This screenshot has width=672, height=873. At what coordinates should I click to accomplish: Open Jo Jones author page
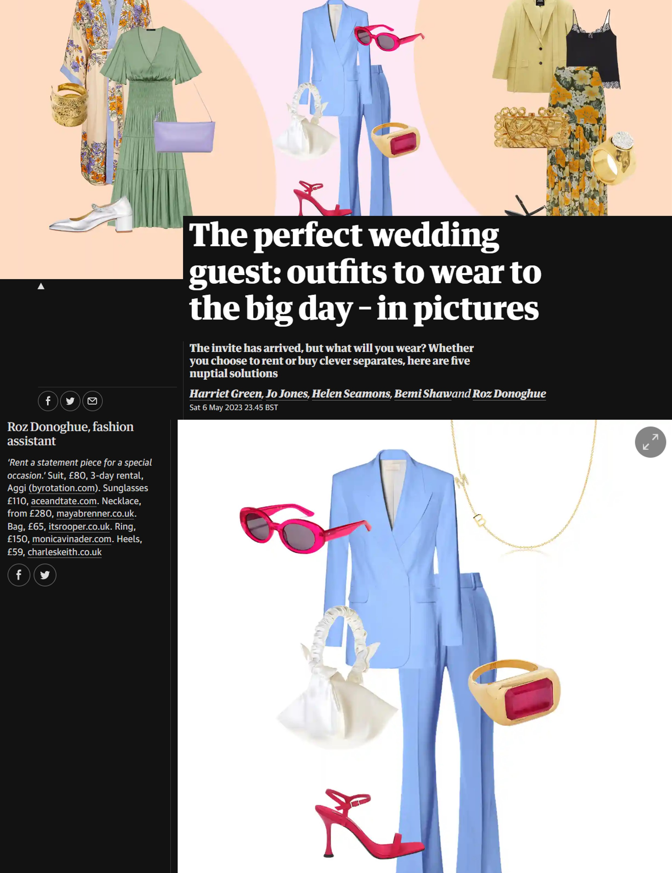click(x=287, y=394)
